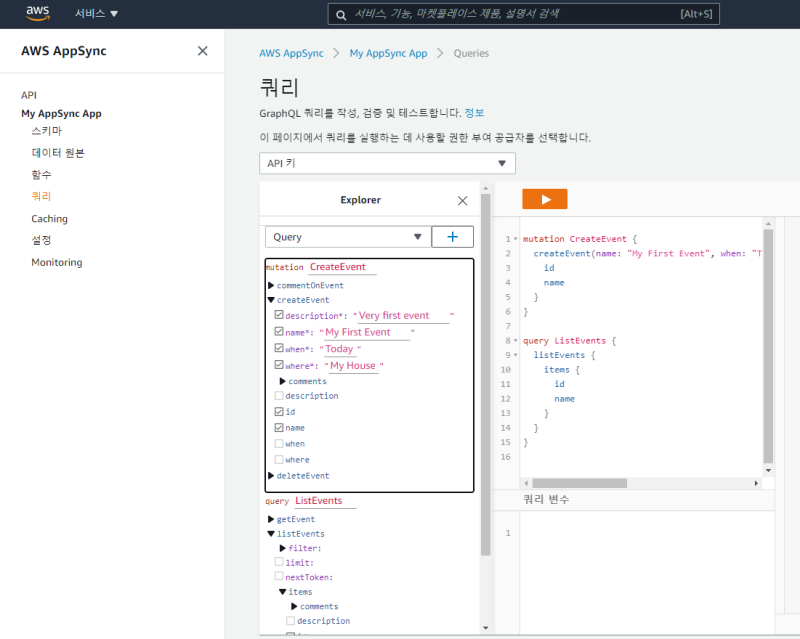
Task: Click the 쿼리 변수 variables header
Action: 546,499
